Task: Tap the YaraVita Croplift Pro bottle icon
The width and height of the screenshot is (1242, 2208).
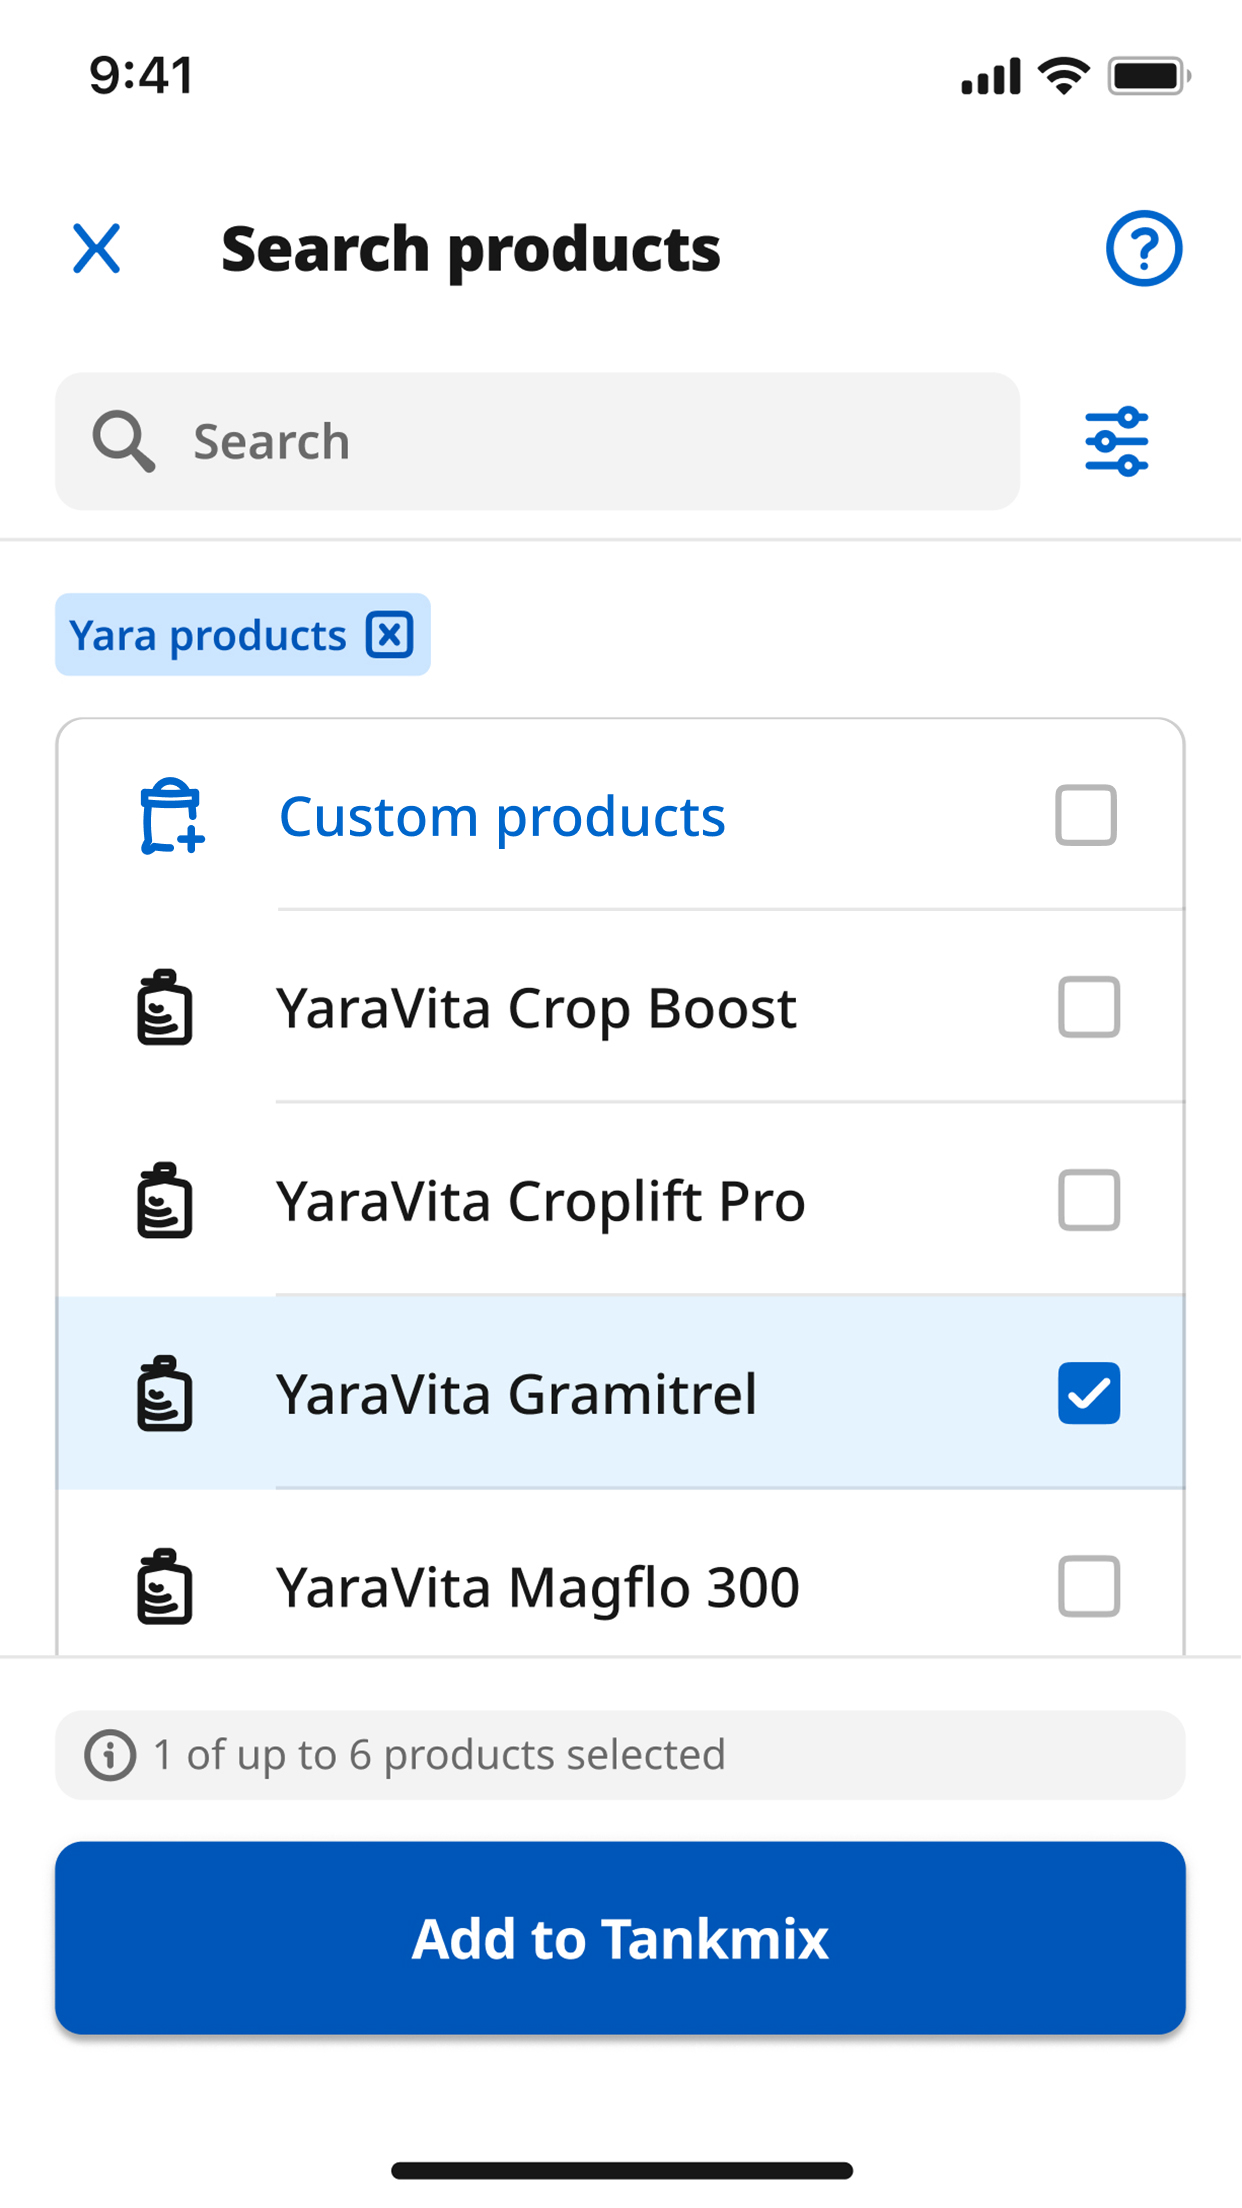Action: (165, 1201)
